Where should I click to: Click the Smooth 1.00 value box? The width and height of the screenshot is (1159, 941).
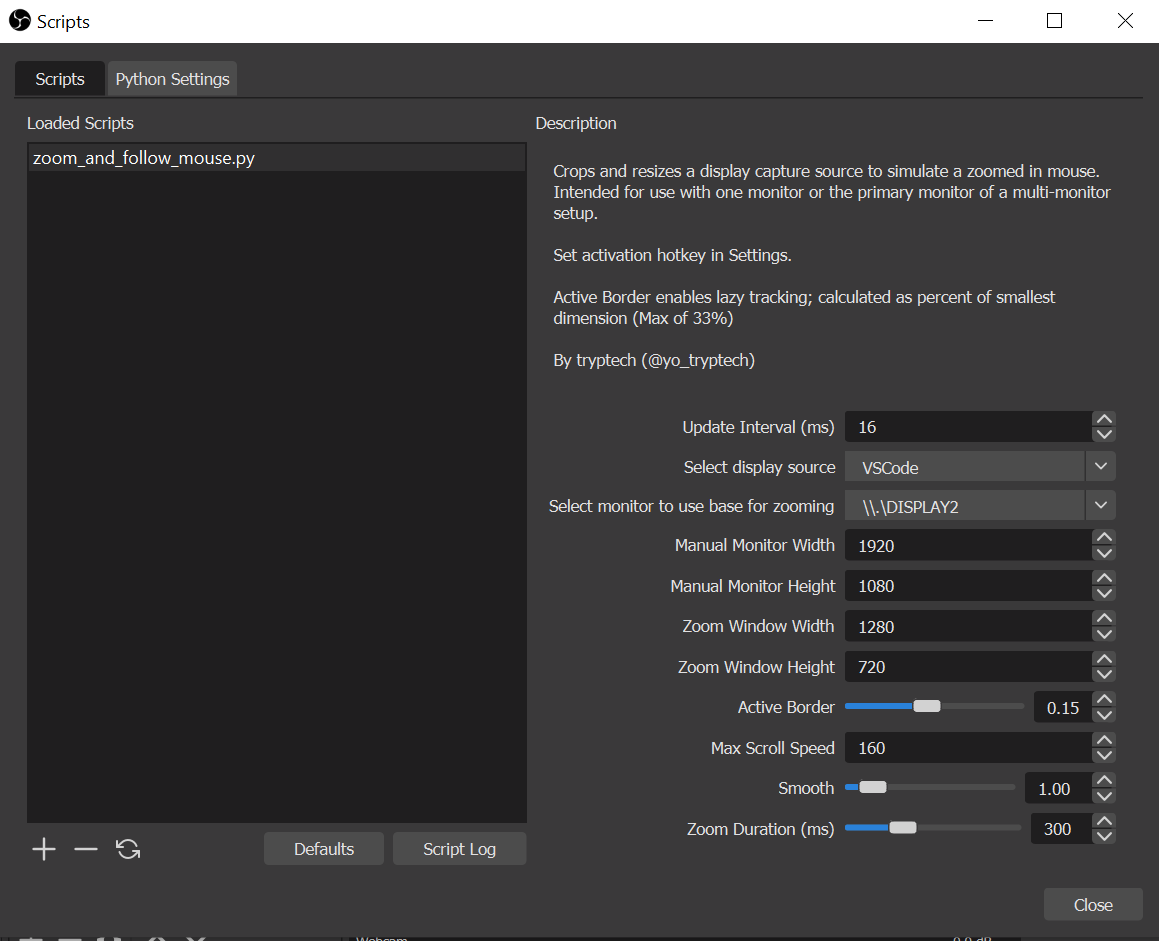coord(1058,788)
